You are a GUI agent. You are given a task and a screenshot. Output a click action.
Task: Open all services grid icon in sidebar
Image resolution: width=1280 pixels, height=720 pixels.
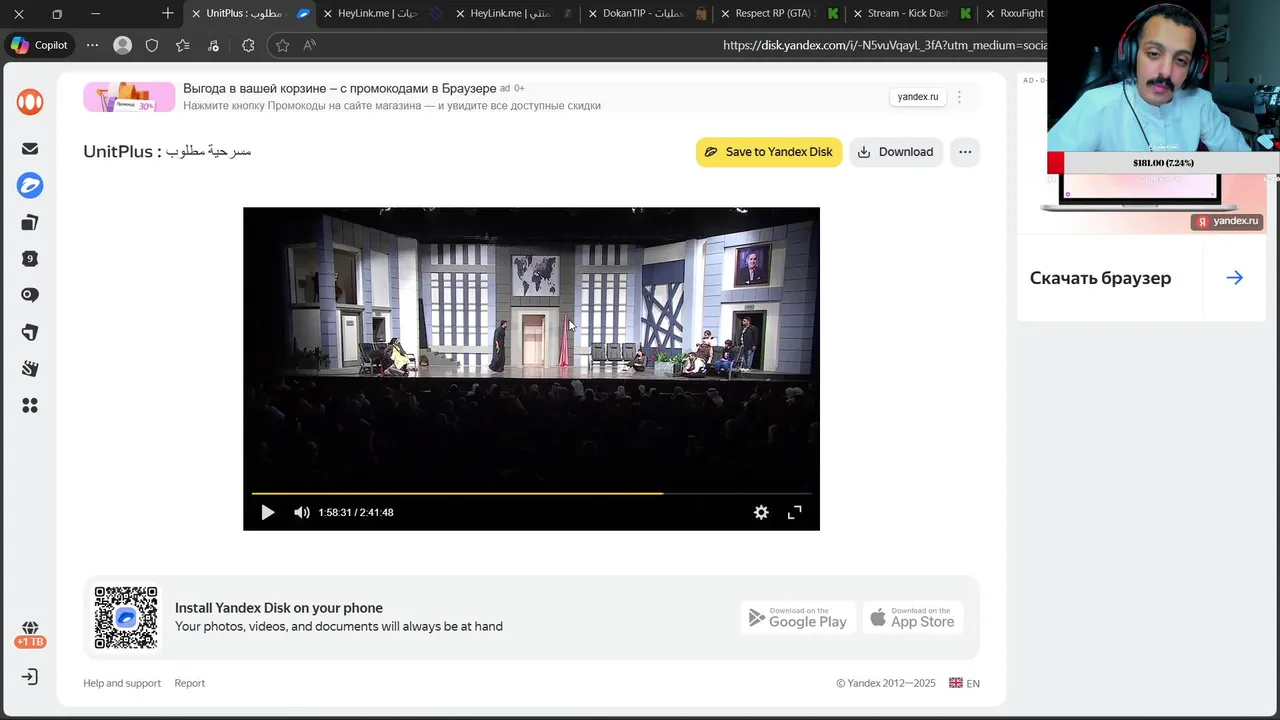coord(30,405)
